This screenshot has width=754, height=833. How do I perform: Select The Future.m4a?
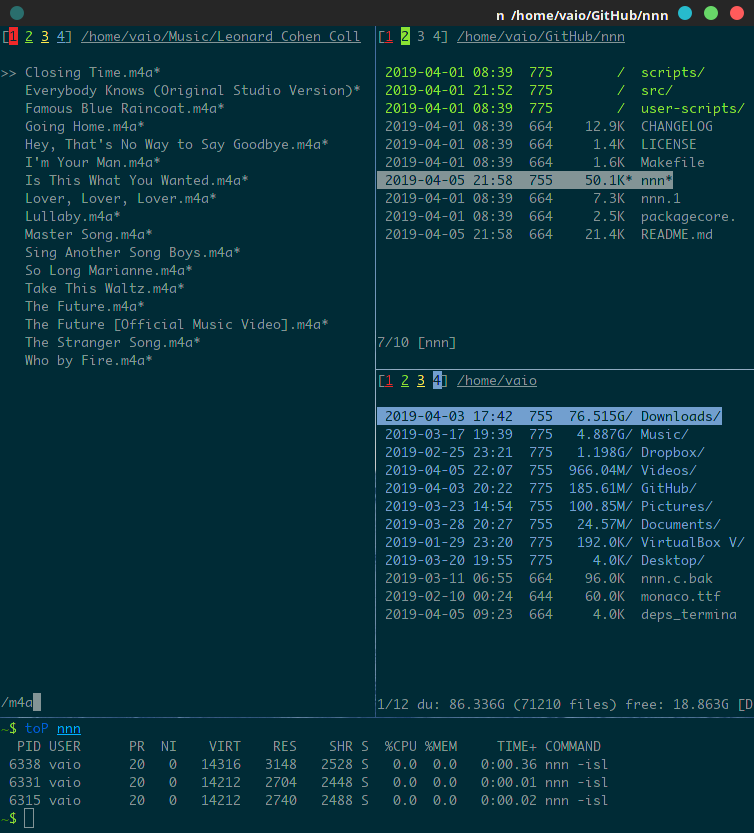coord(84,307)
